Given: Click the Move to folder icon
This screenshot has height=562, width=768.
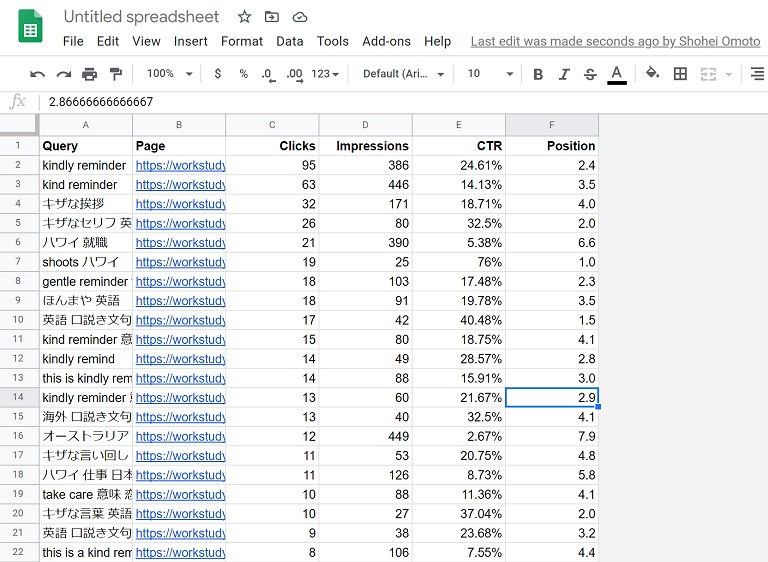Looking at the screenshot, I should (x=272, y=17).
